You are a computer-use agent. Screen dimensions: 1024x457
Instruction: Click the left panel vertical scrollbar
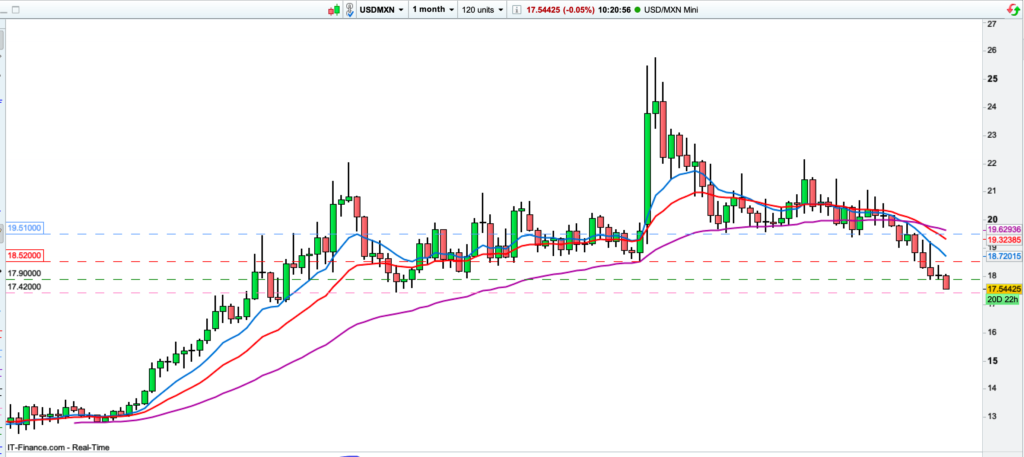coord(2,40)
